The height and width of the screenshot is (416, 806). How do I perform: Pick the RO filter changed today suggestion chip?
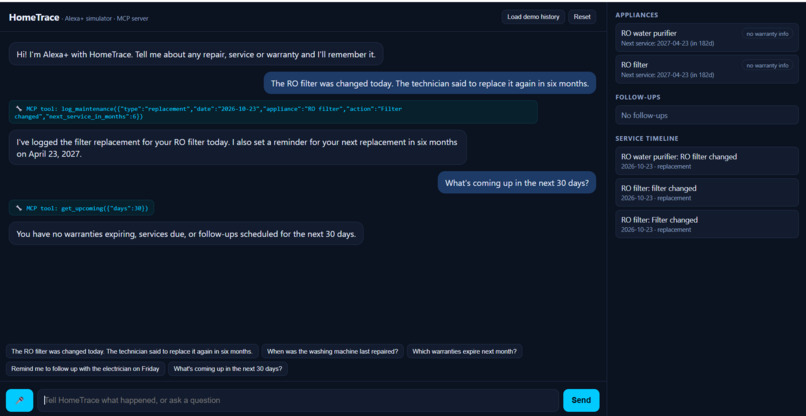(132, 352)
